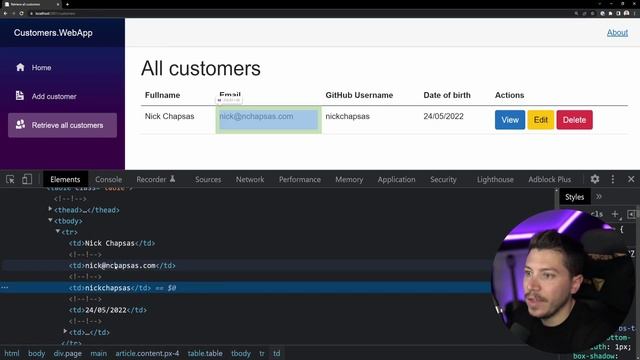Show more Styles pane tabs via chevrons
640x360 pixels.
(599, 197)
